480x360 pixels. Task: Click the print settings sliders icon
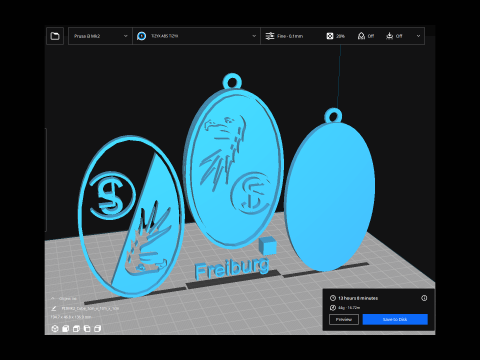[270, 36]
